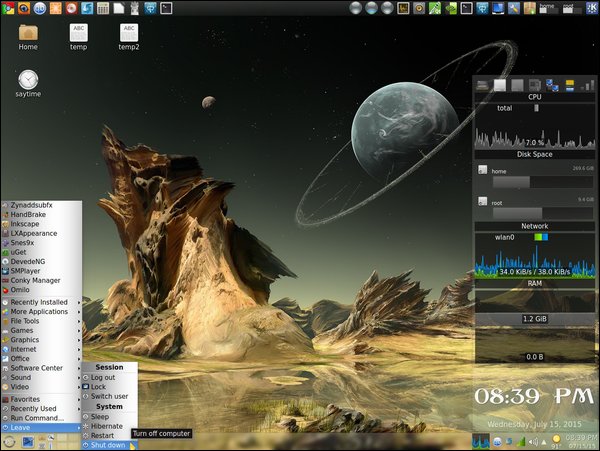Viewport: 600px width, 451px height.
Task: Open the Favorites menu entry
Action: coord(41,399)
